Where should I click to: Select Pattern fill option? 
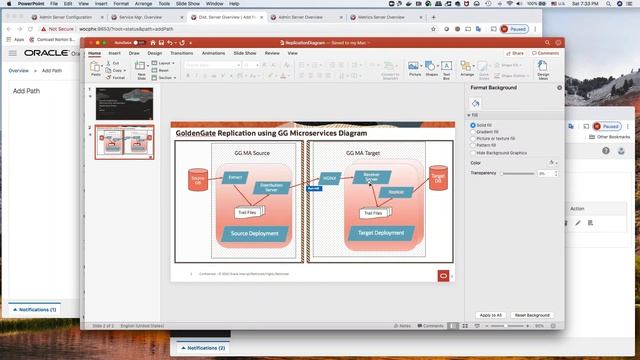[473, 145]
